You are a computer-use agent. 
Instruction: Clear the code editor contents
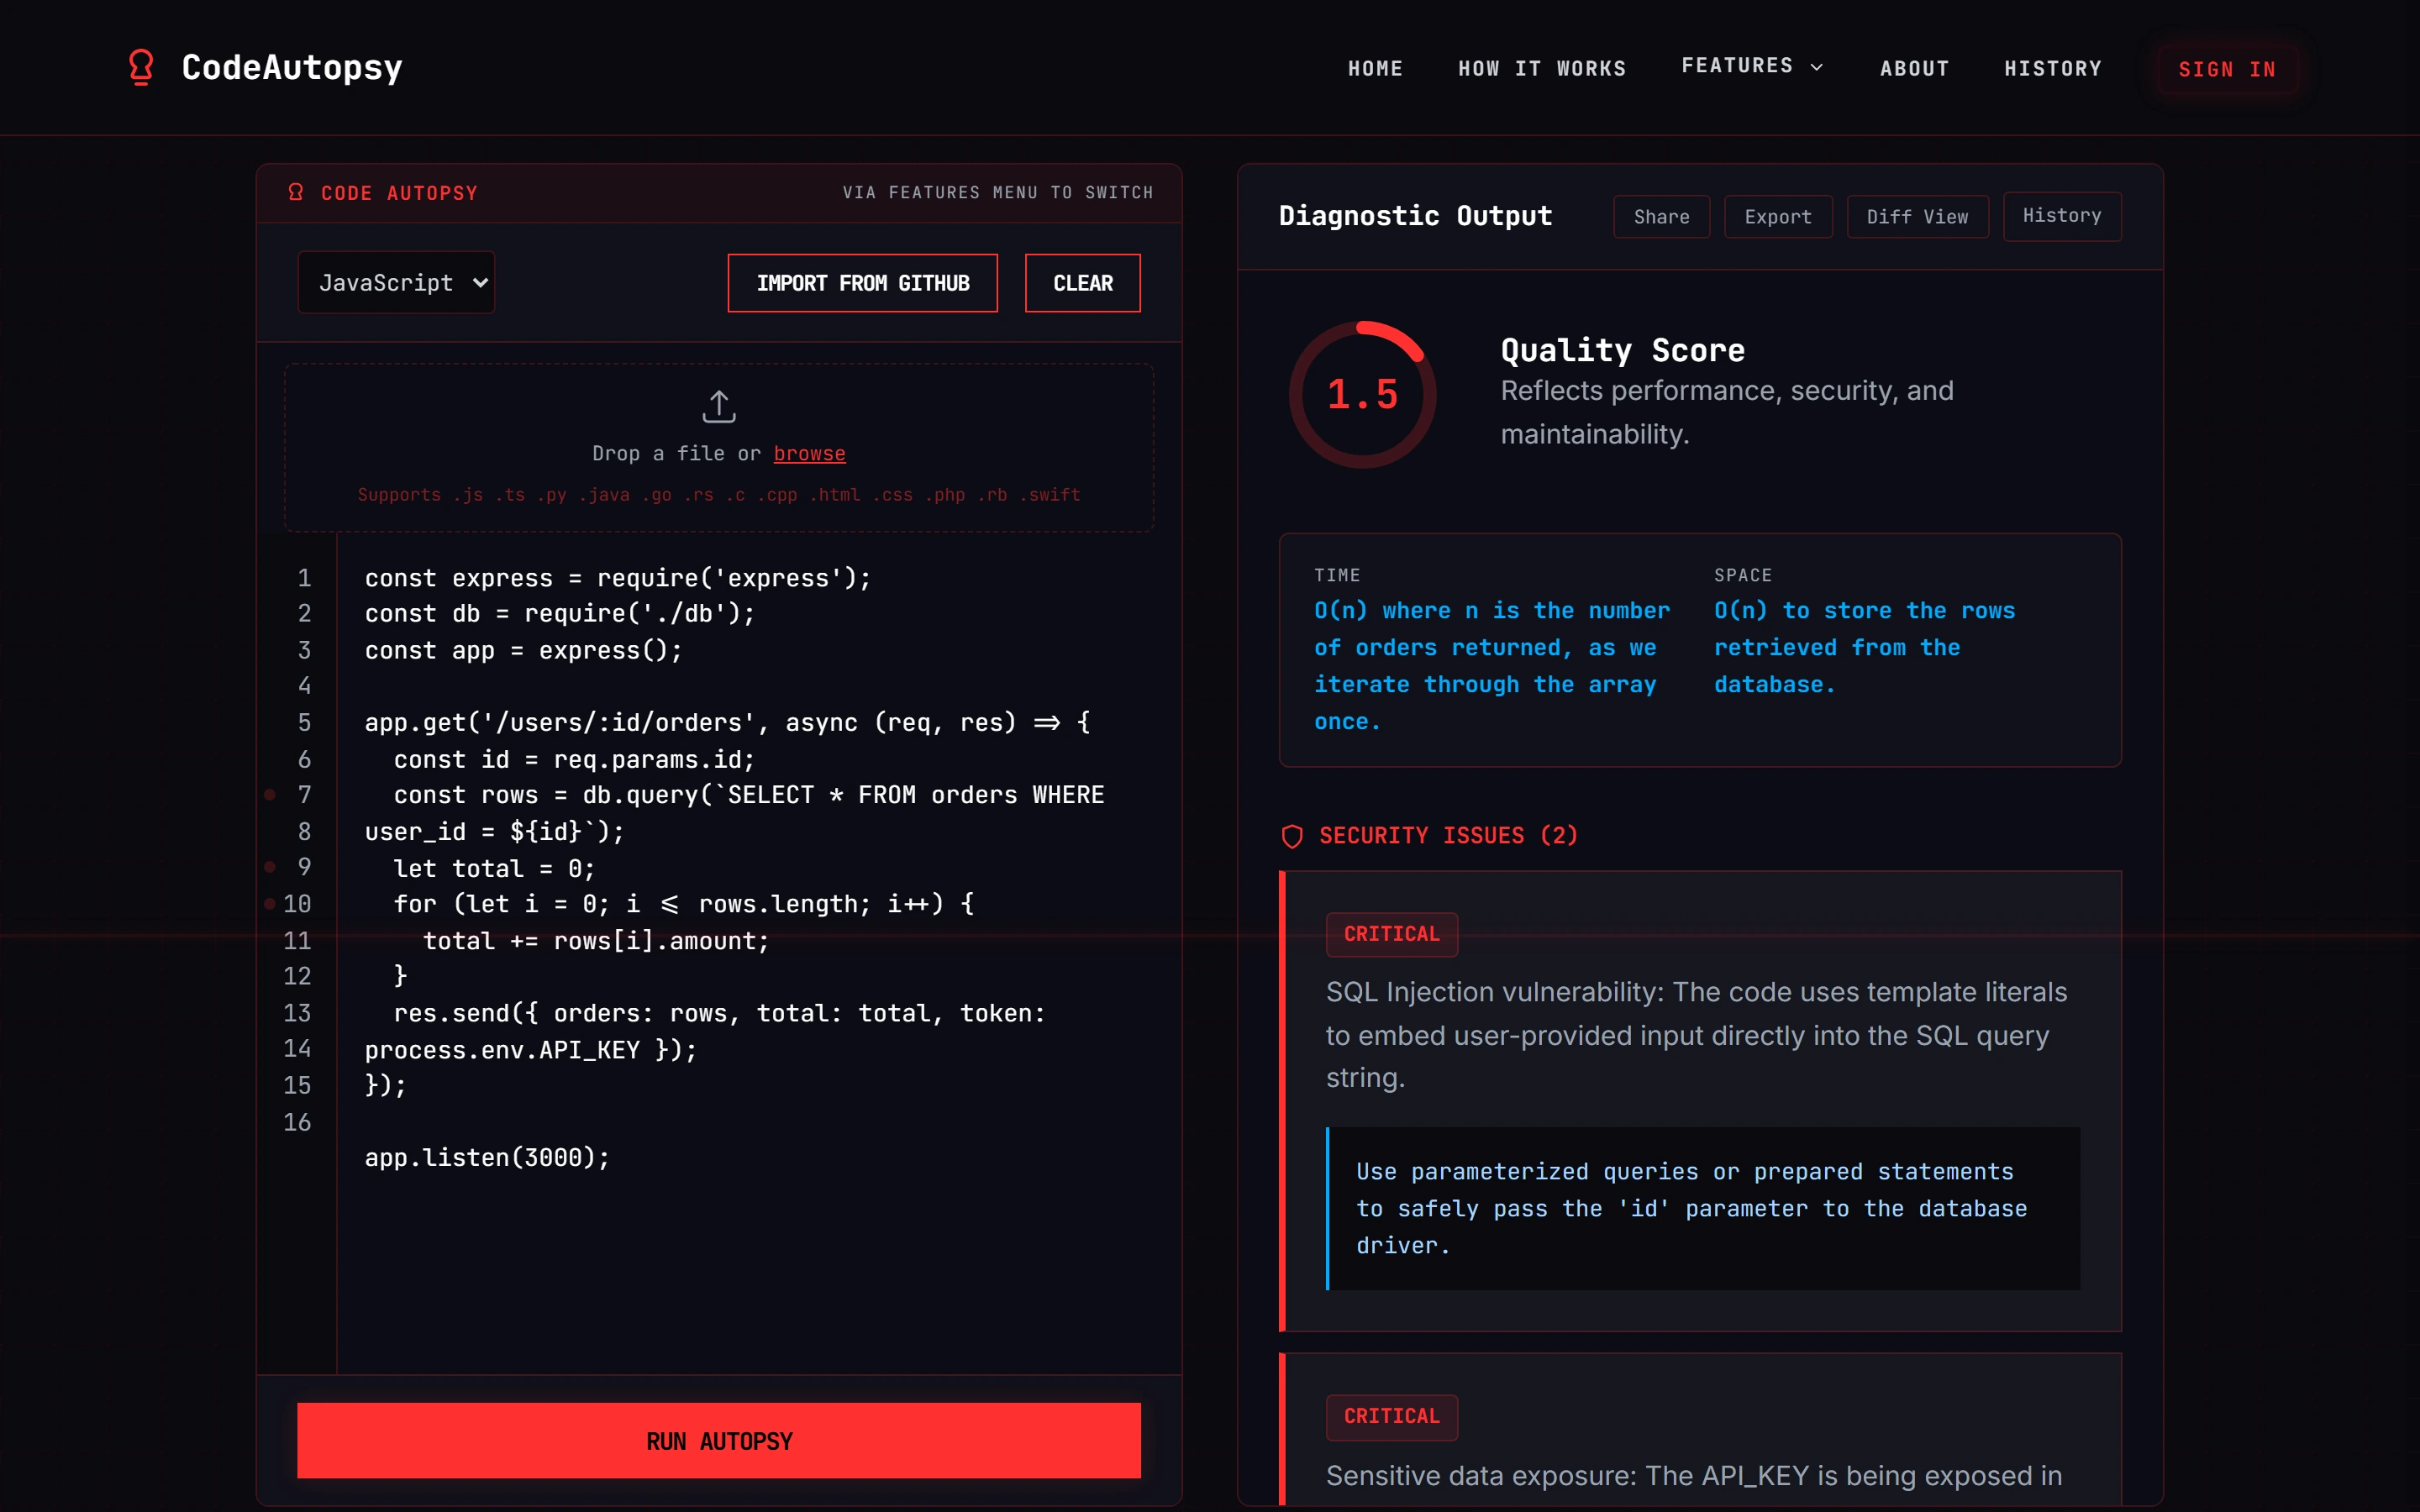click(x=1083, y=283)
